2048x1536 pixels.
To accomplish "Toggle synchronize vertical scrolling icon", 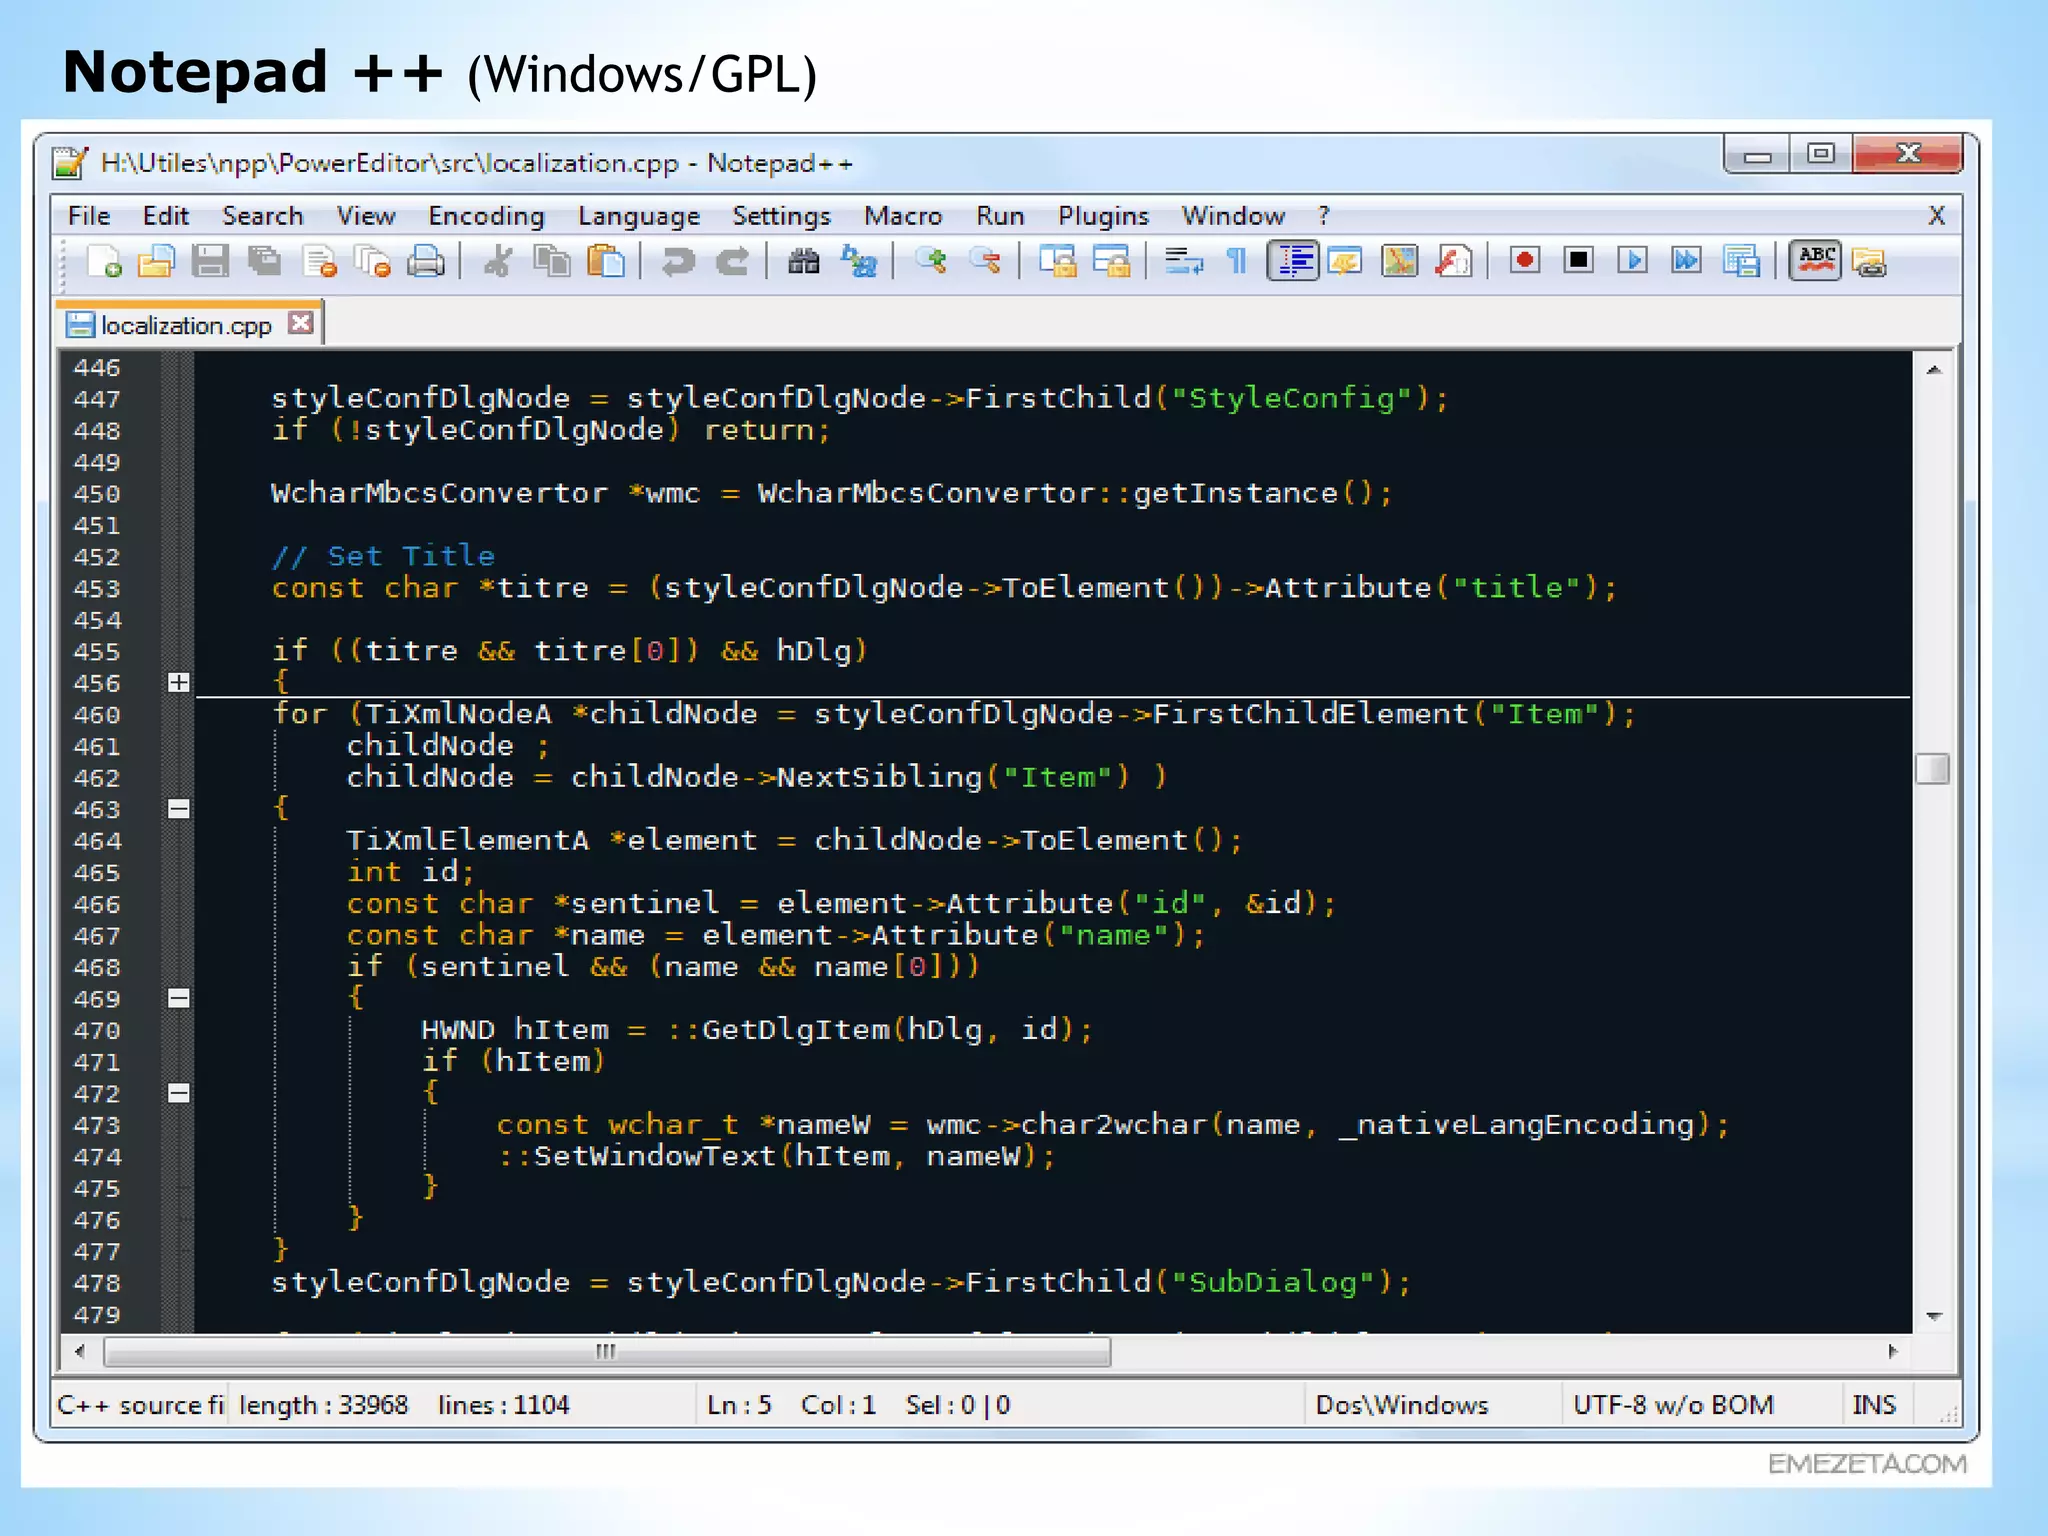I will (x=1058, y=262).
